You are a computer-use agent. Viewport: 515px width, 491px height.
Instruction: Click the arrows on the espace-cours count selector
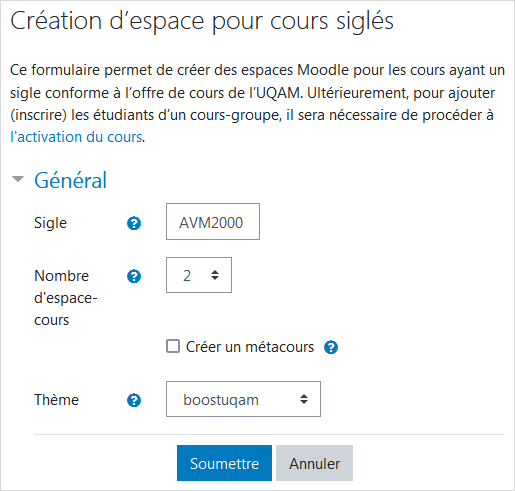pyautogui.click(x=215, y=275)
